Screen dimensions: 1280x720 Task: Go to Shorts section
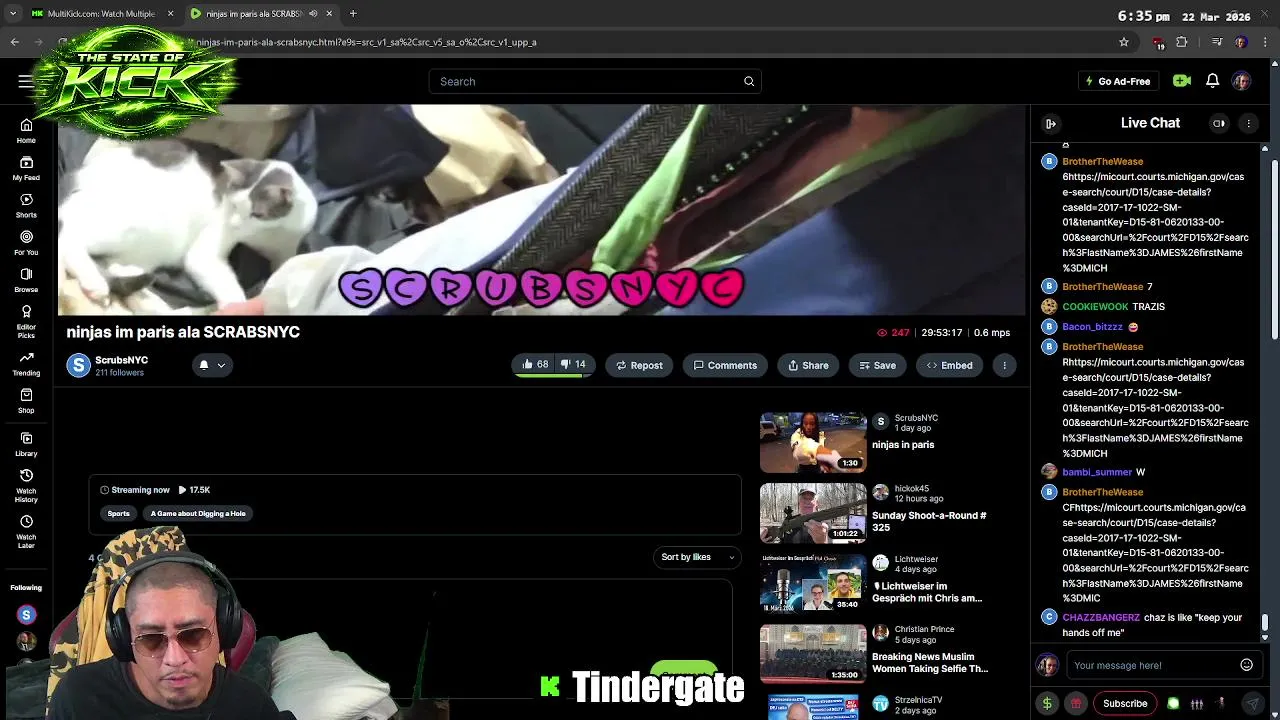26,206
